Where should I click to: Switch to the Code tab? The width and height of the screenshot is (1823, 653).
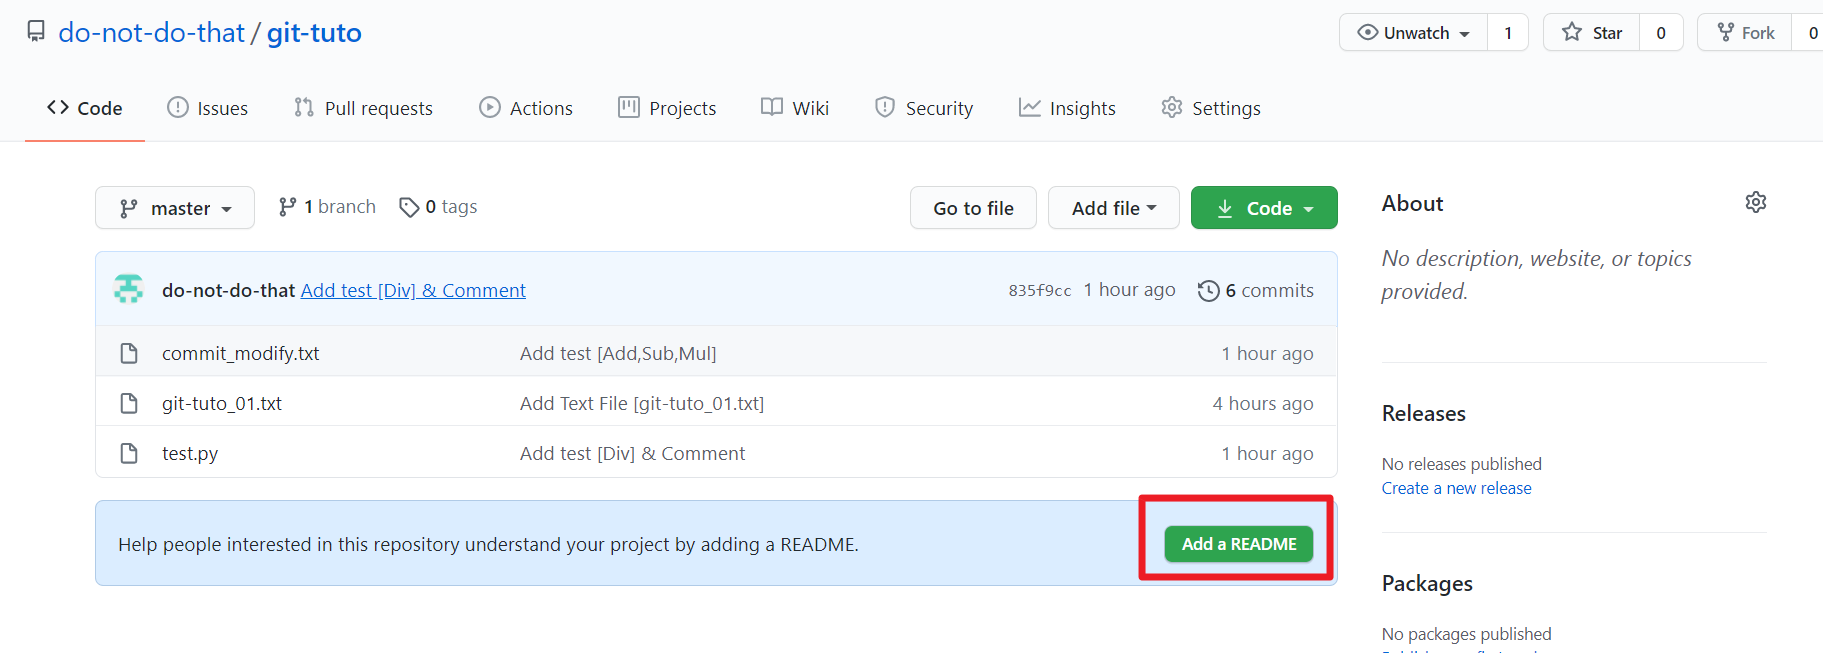coord(85,108)
